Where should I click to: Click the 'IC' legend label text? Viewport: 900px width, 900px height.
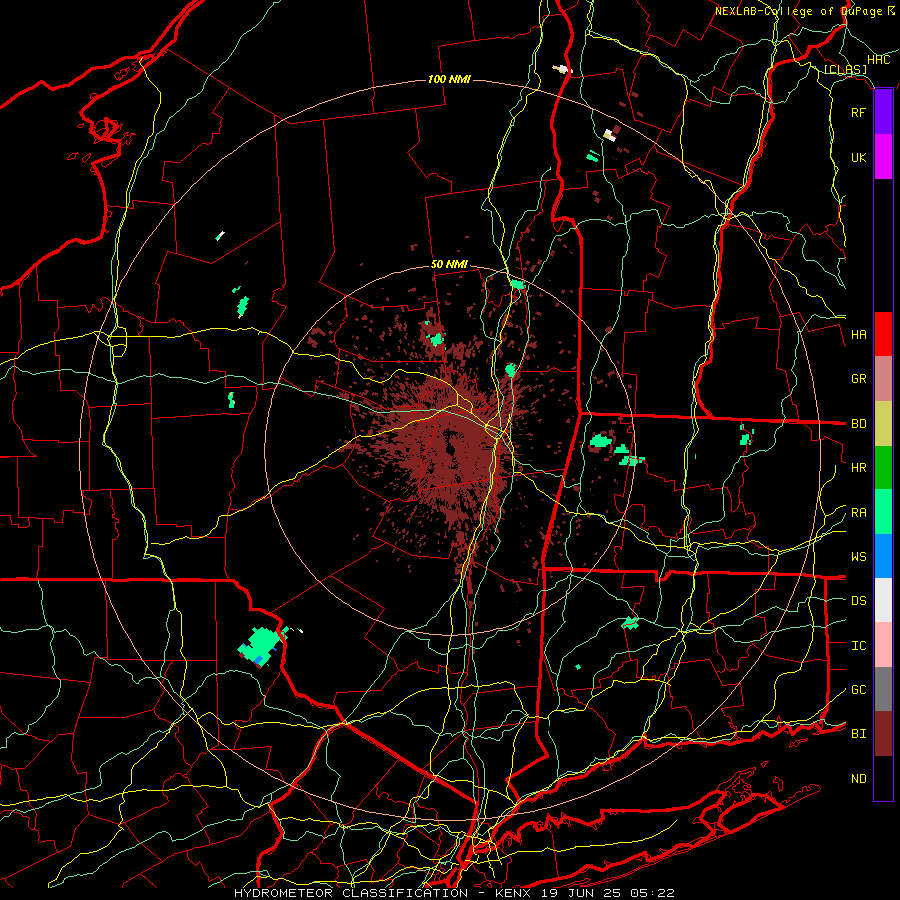pyautogui.click(x=858, y=646)
